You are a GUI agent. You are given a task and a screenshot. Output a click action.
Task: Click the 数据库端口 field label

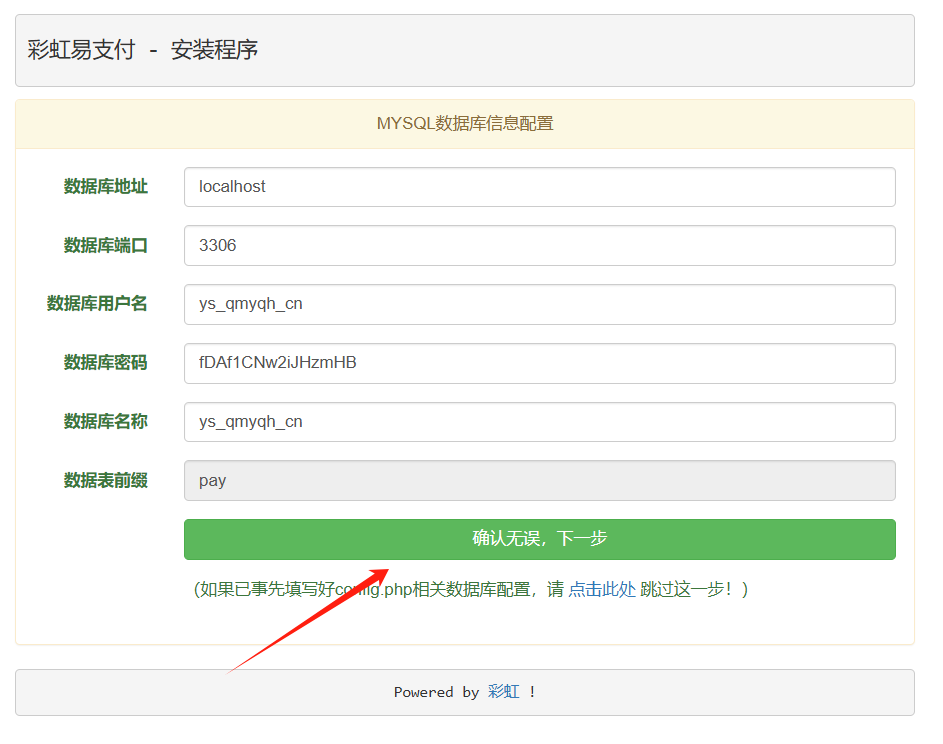[x=105, y=245]
